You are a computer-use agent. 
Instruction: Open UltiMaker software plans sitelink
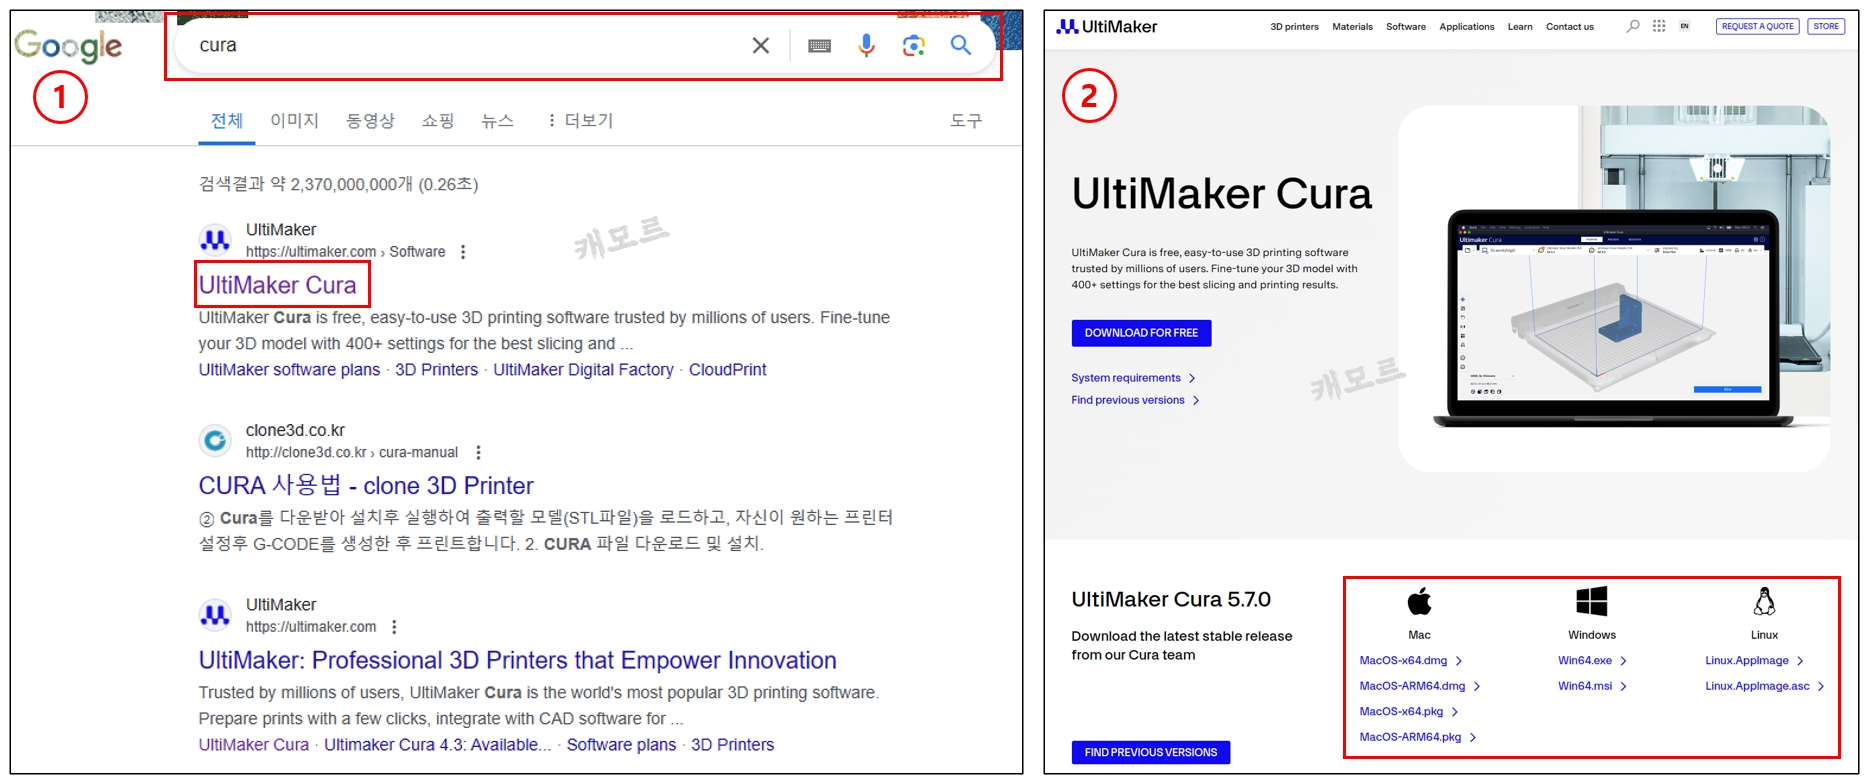pyautogui.click(x=289, y=370)
